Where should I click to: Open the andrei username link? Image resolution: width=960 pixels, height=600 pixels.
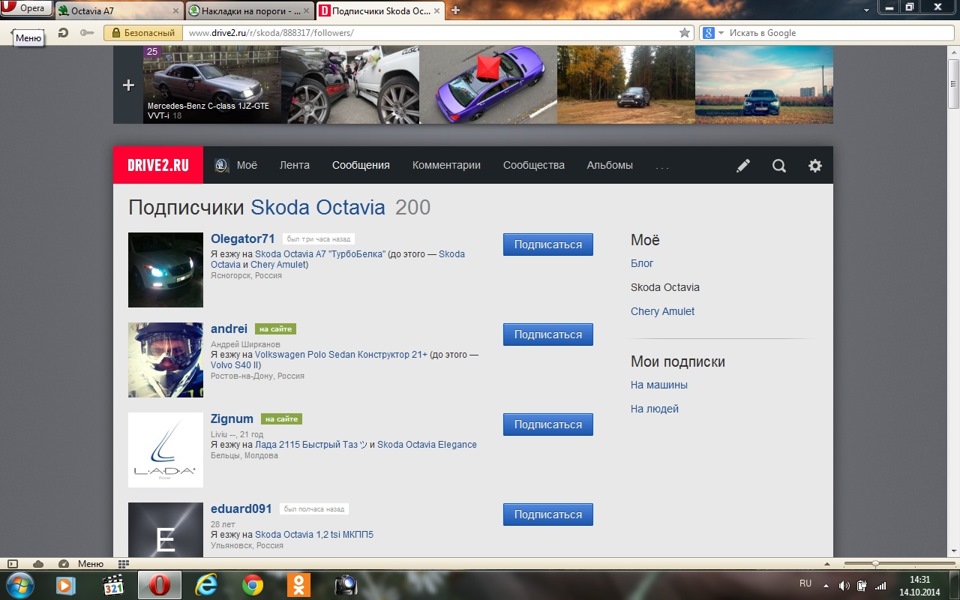pos(229,329)
